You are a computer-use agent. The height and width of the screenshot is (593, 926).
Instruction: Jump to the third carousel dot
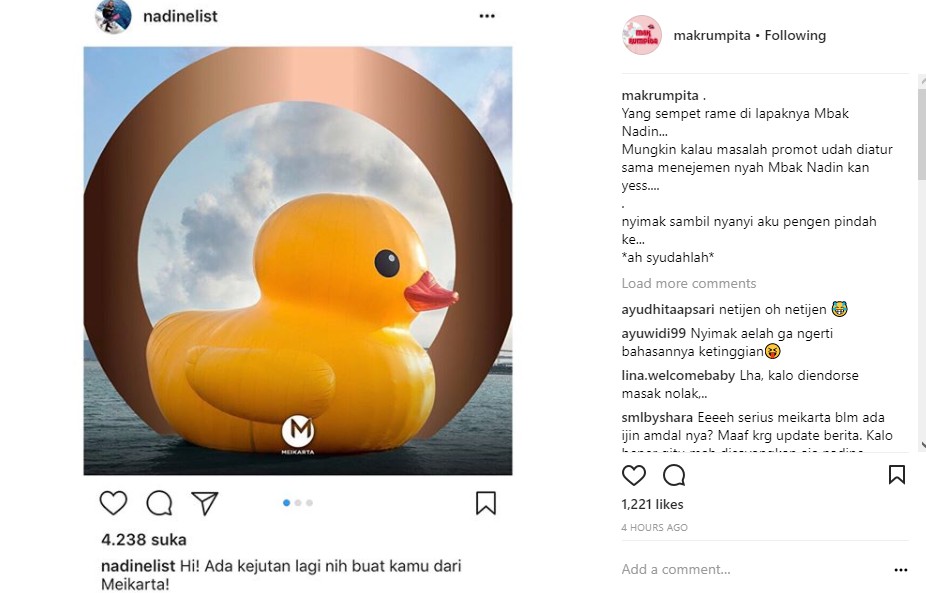[309, 503]
